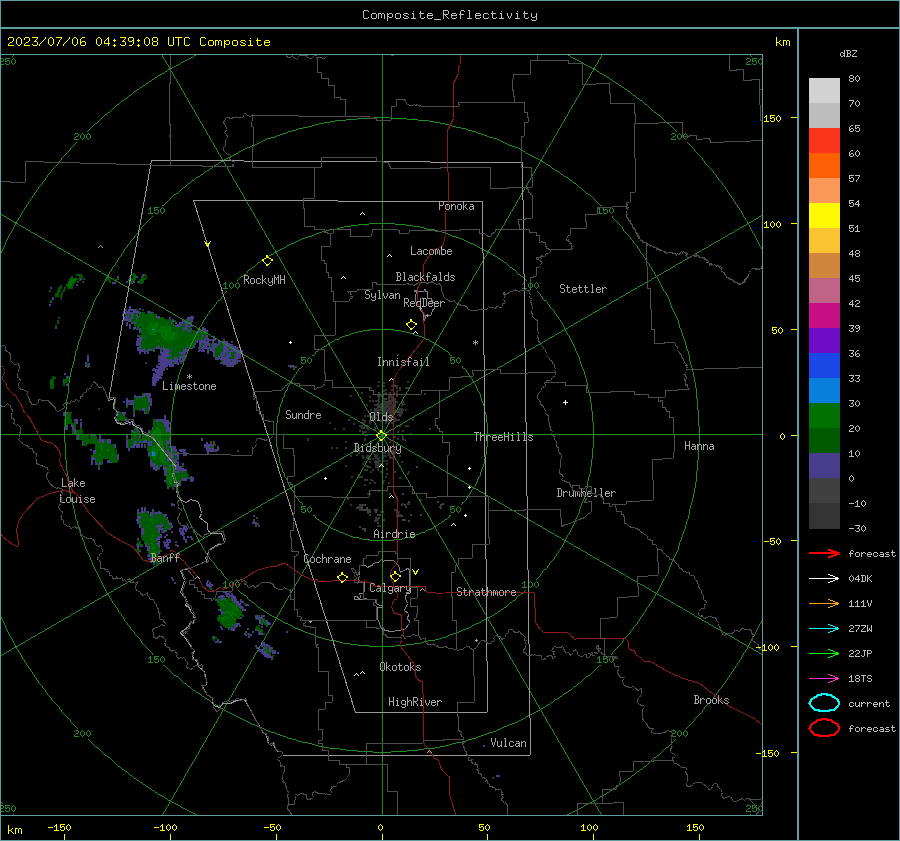The image size is (900, 841).
Task: Click the Strathmore label
Action: [486, 592]
